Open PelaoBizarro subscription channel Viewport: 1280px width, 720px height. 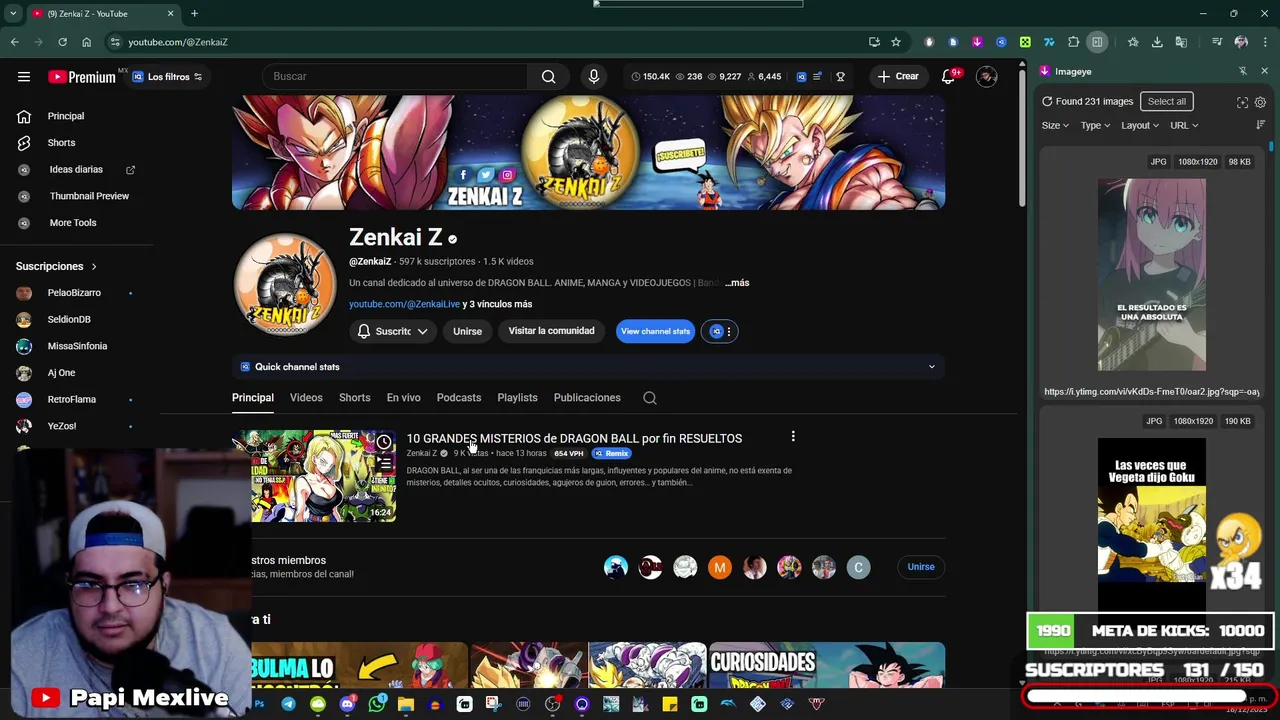pyautogui.click(x=74, y=293)
